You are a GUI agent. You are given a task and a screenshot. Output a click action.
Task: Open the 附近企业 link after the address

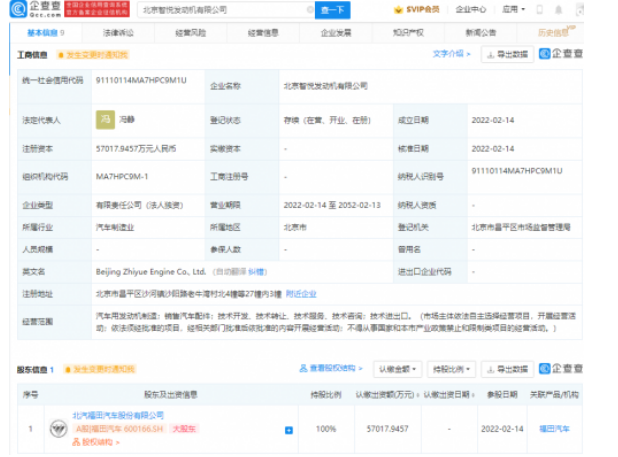point(301,294)
